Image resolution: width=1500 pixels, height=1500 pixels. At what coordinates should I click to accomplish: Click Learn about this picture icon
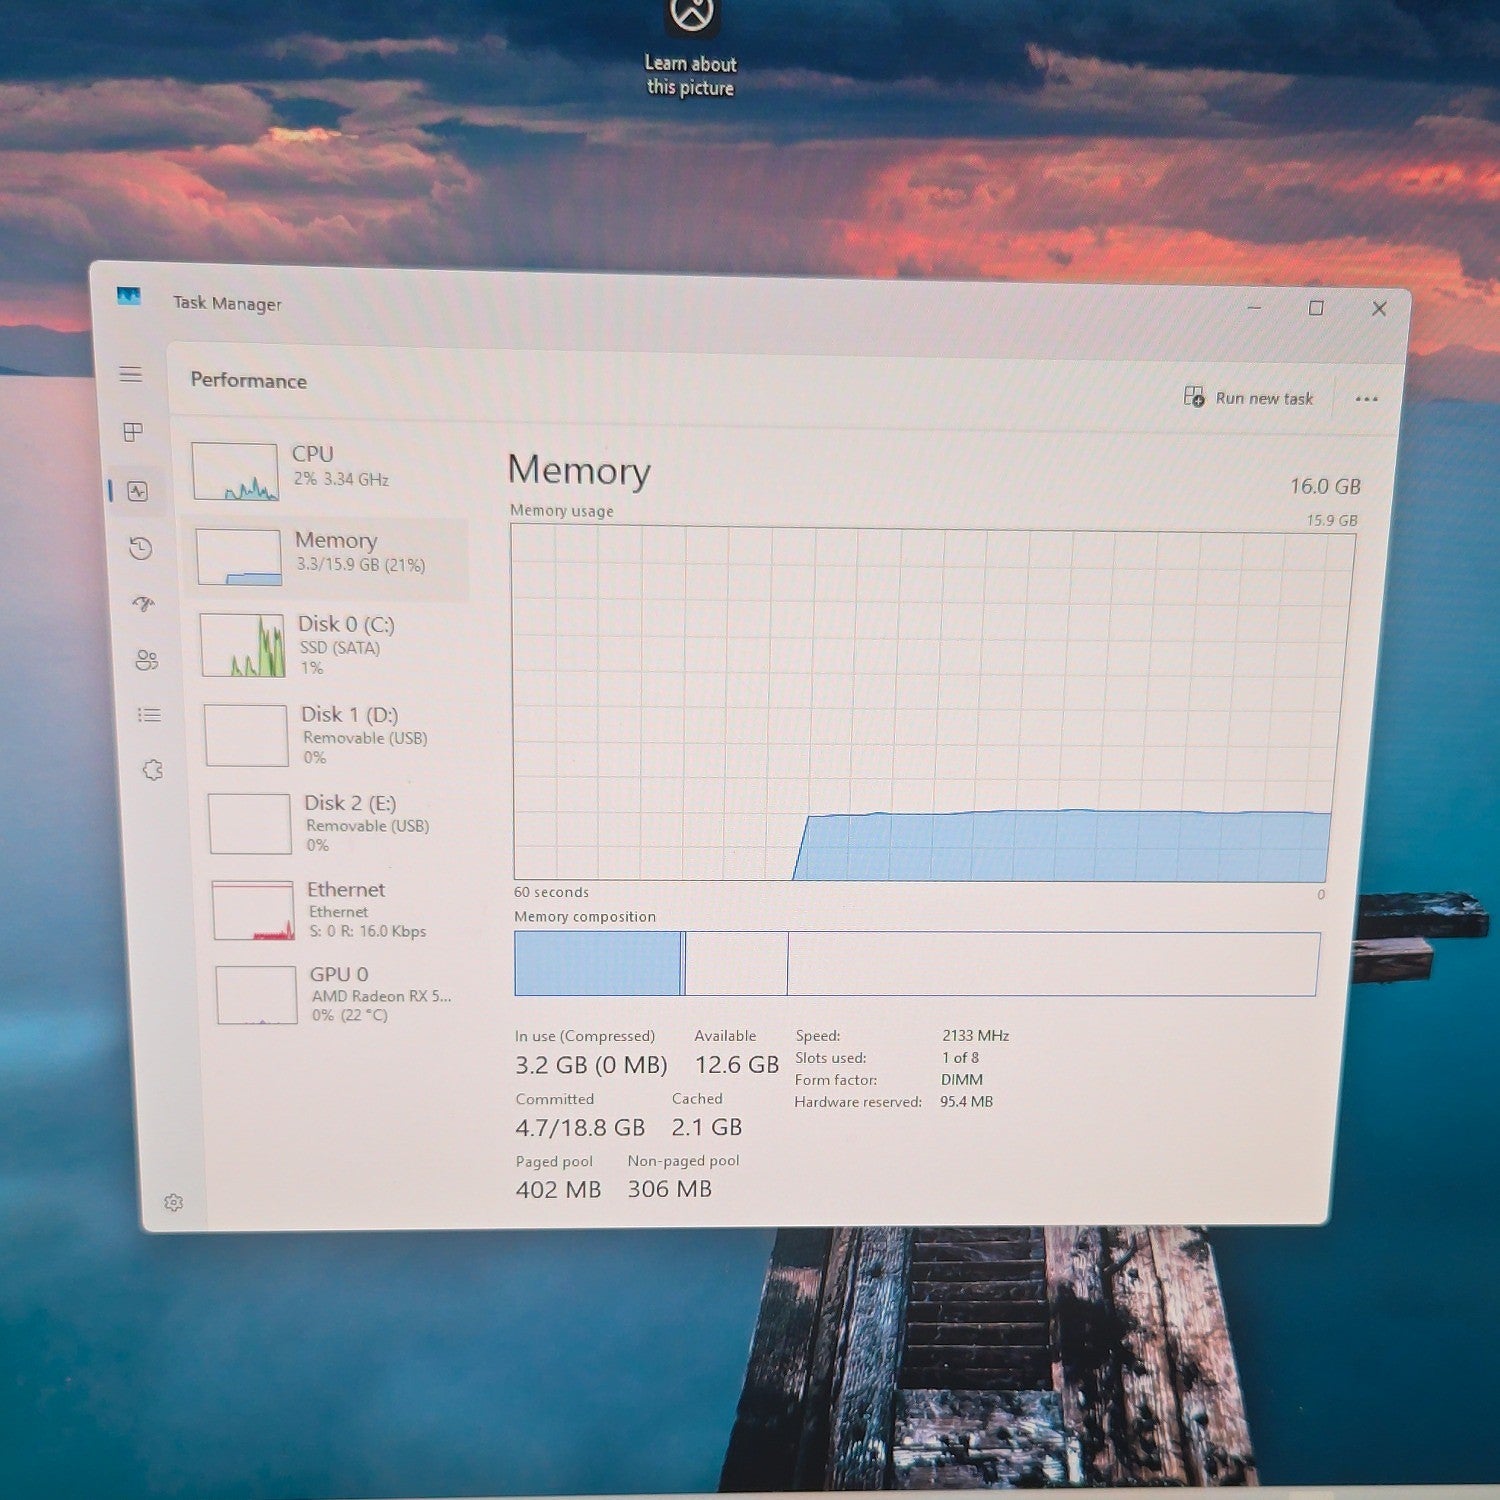pyautogui.click(x=691, y=50)
